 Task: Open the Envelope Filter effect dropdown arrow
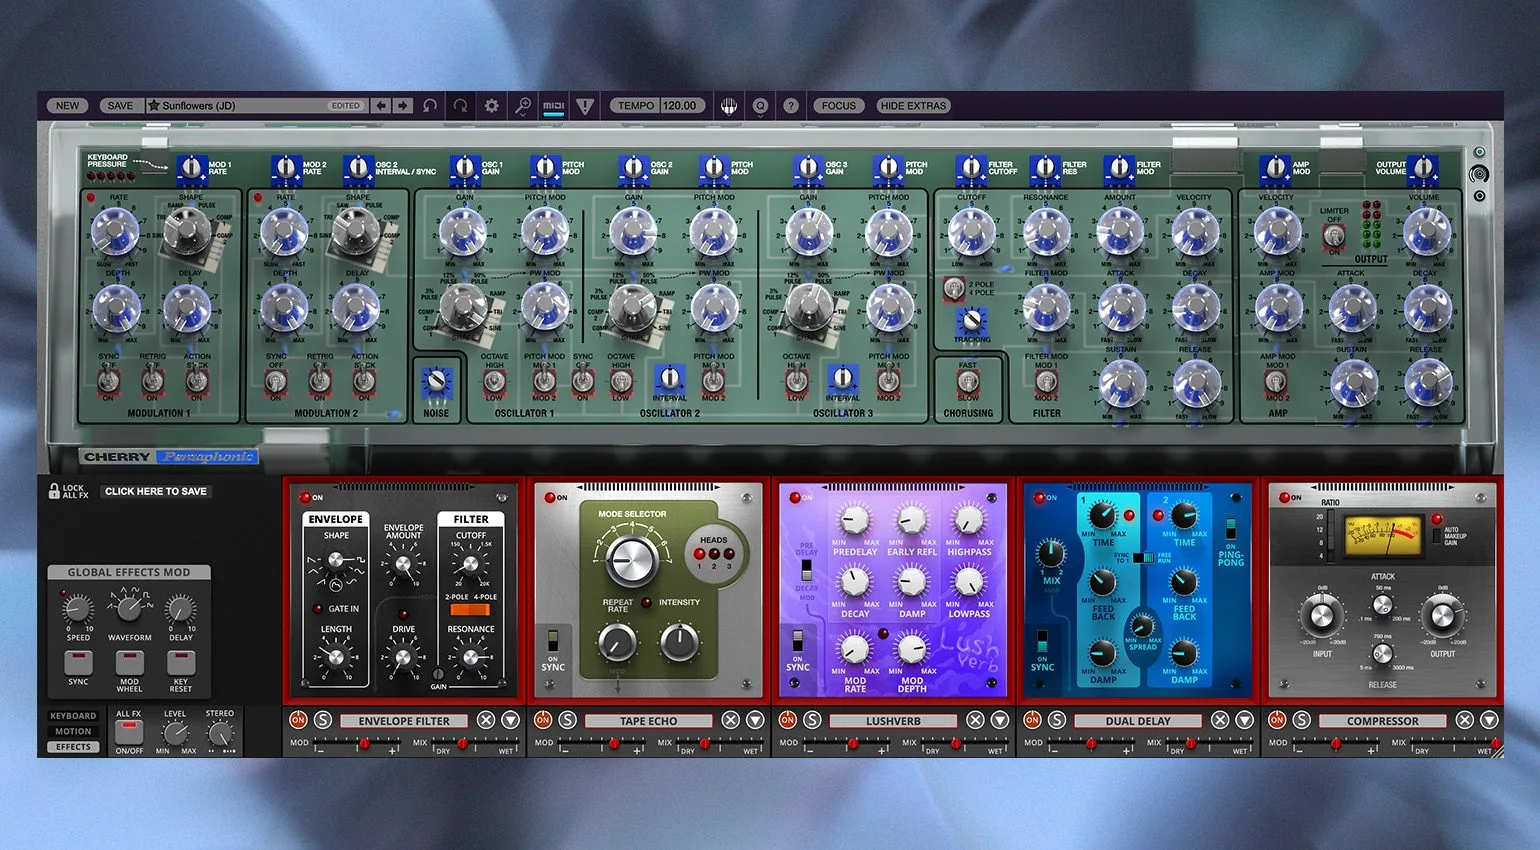pos(511,720)
